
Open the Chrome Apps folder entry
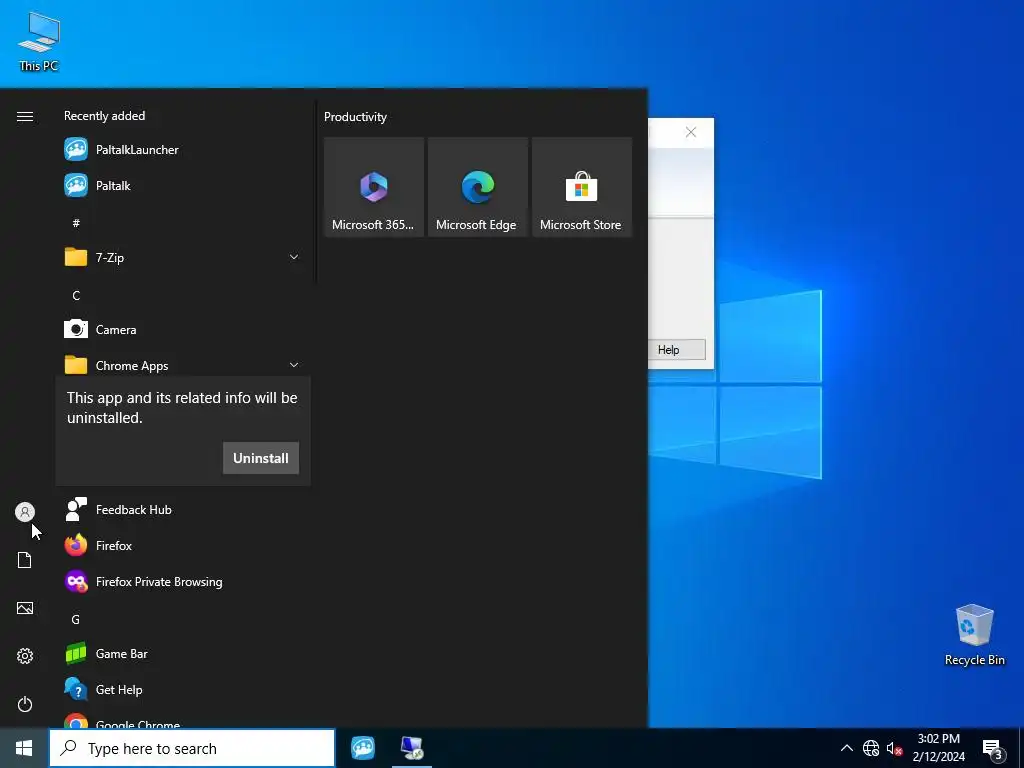tap(183, 365)
